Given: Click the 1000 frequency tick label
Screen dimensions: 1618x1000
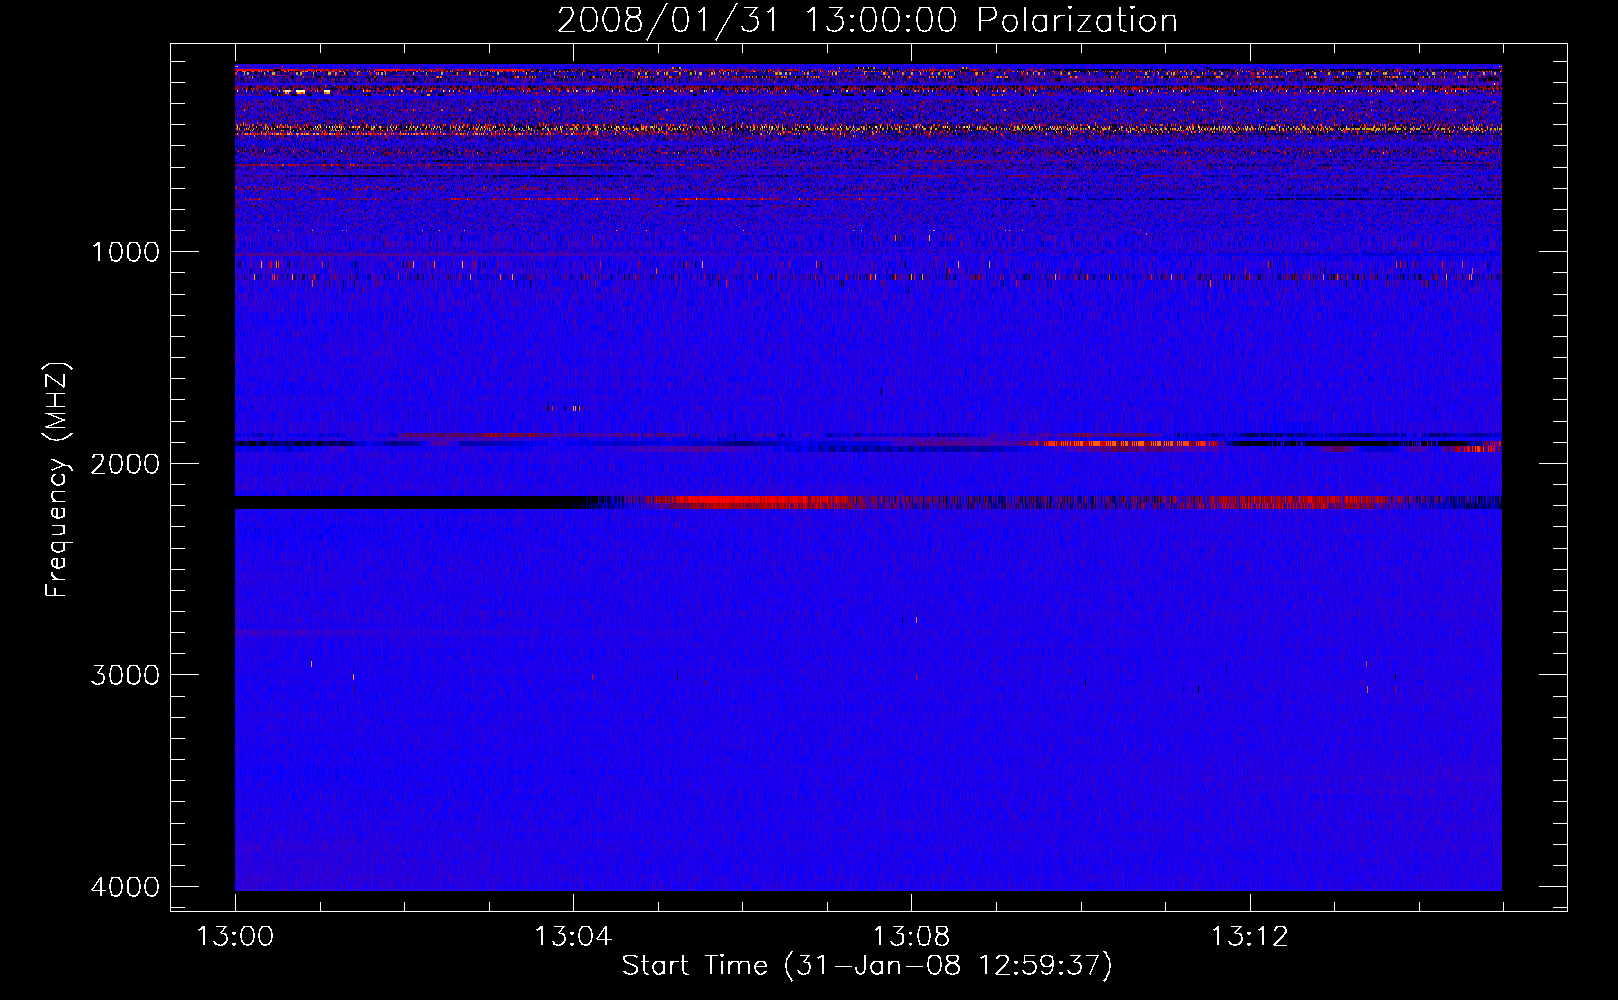Looking at the screenshot, I should pos(125,252).
